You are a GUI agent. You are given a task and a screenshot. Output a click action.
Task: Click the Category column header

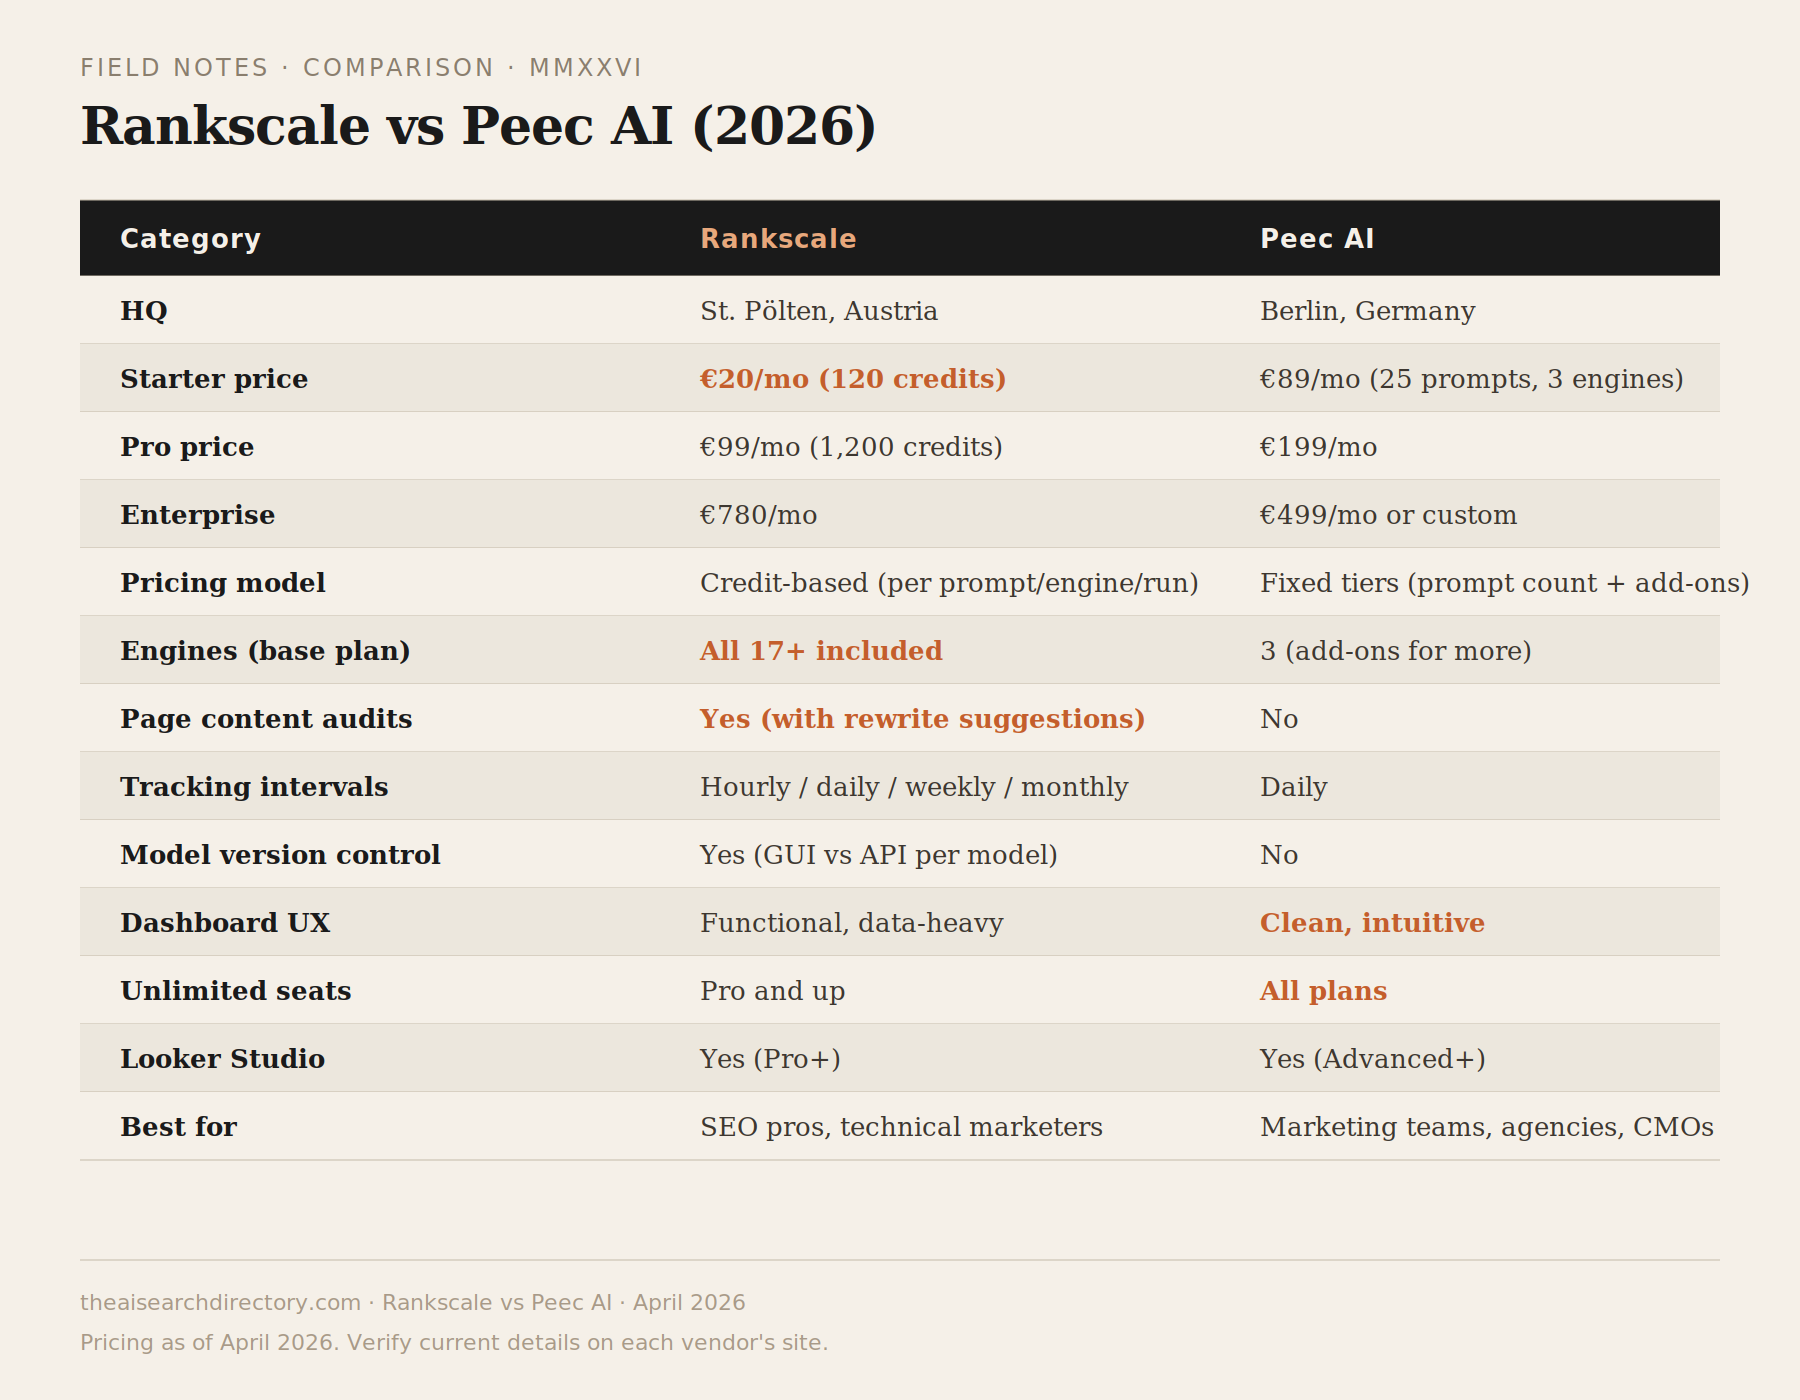point(190,239)
